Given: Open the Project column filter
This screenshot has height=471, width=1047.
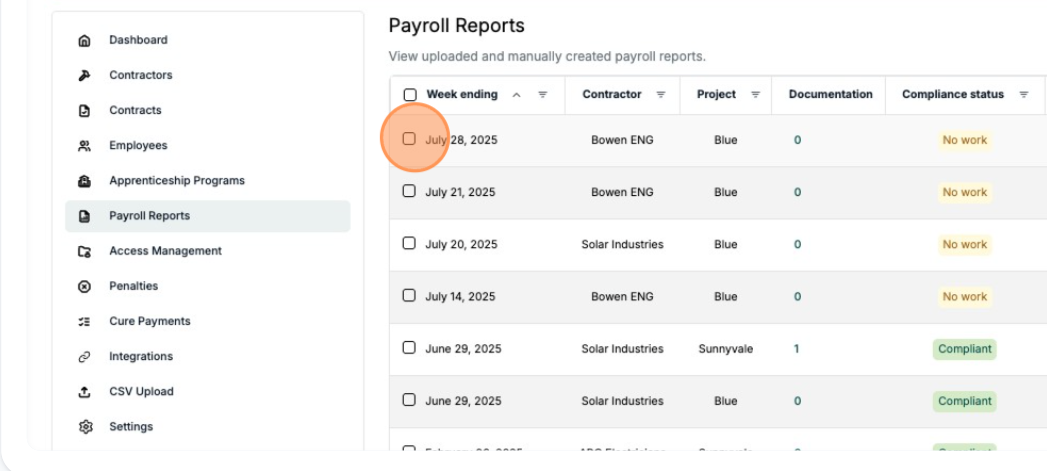Looking at the screenshot, I should click(755, 95).
